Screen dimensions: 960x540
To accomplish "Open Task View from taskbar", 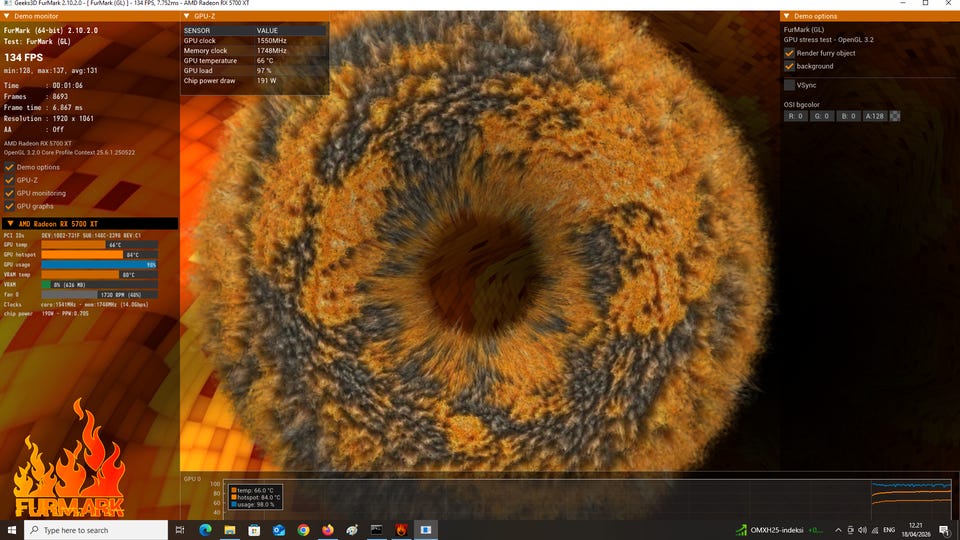I will click(x=180, y=530).
